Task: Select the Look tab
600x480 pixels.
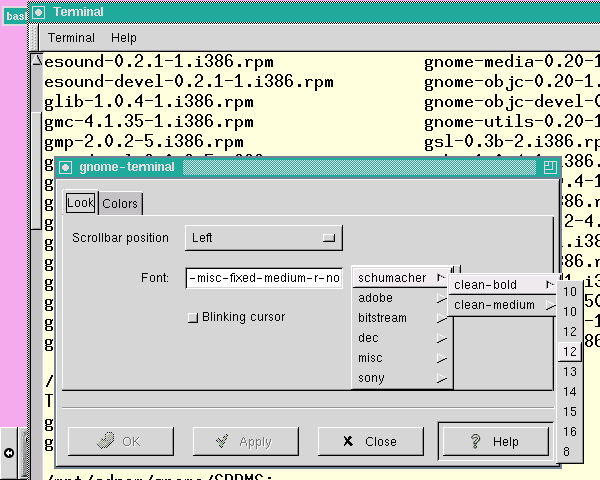Action: [80, 203]
